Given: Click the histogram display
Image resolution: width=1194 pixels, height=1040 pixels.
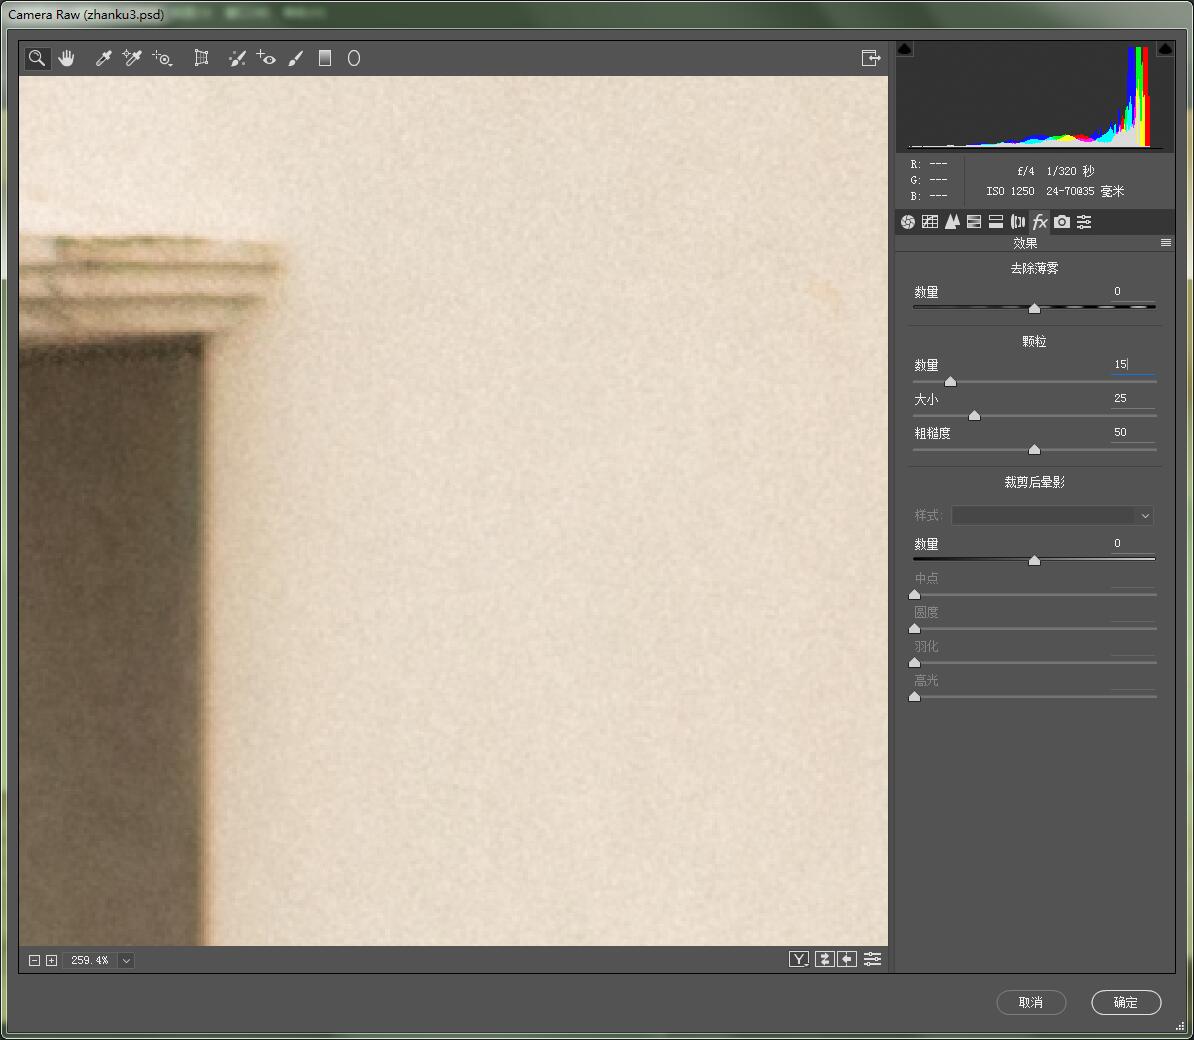Looking at the screenshot, I should 1035,97.
